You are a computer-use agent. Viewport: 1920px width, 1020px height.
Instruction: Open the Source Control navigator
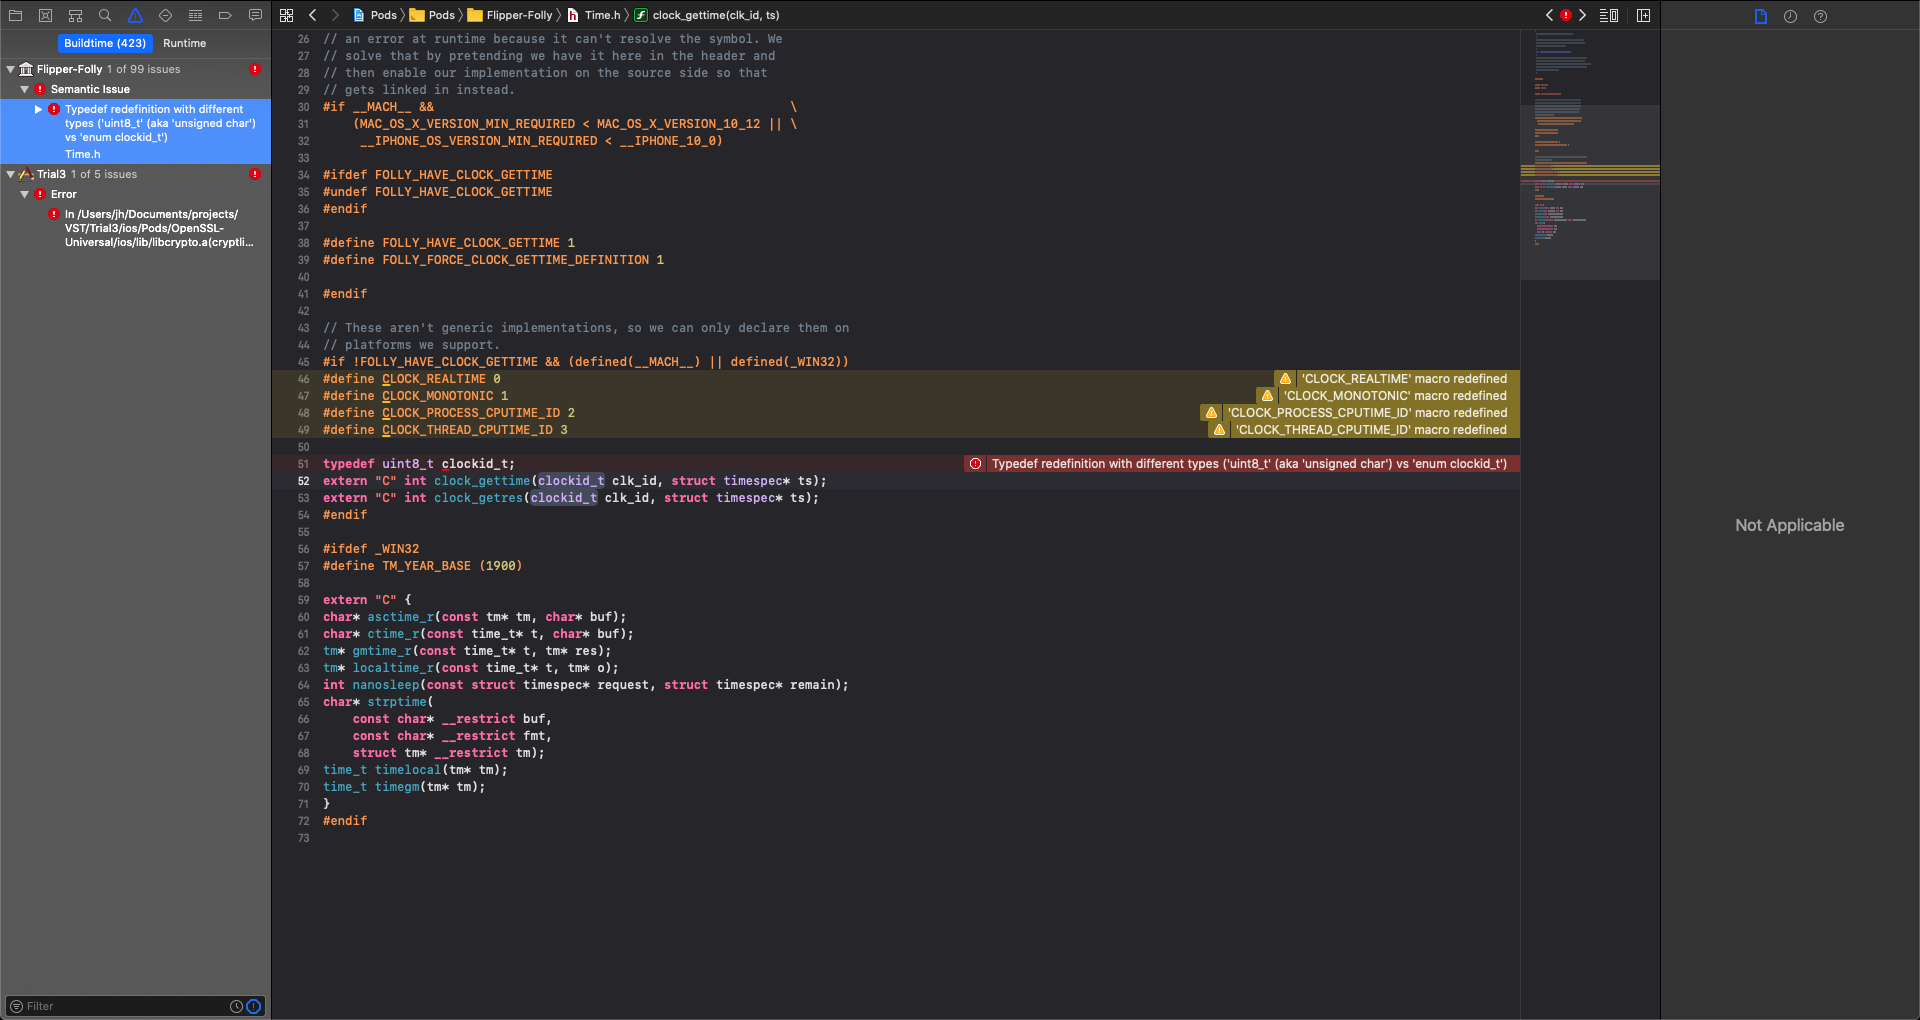pyautogui.click(x=45, y=15)
